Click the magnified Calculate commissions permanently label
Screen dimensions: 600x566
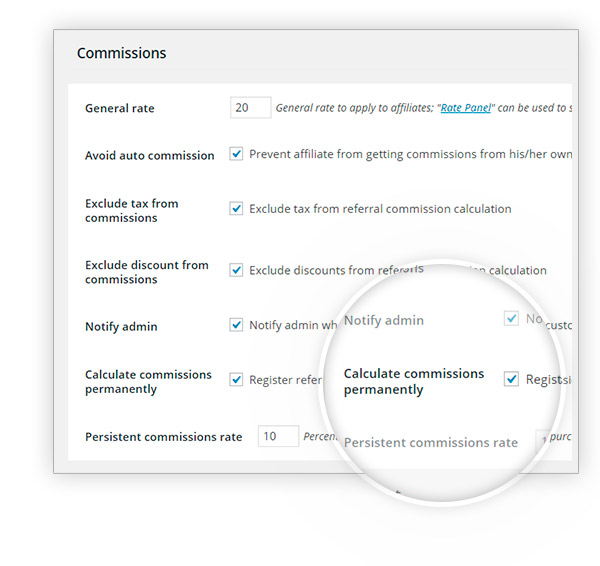413,381
